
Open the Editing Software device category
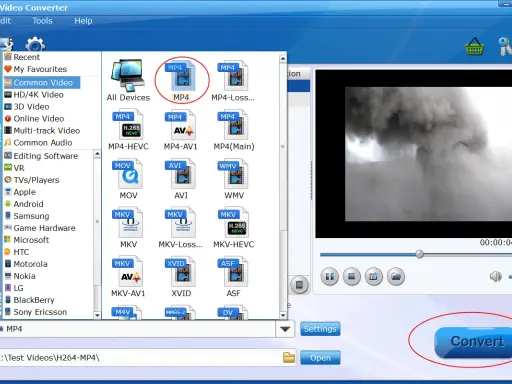(x=41, y=156)
